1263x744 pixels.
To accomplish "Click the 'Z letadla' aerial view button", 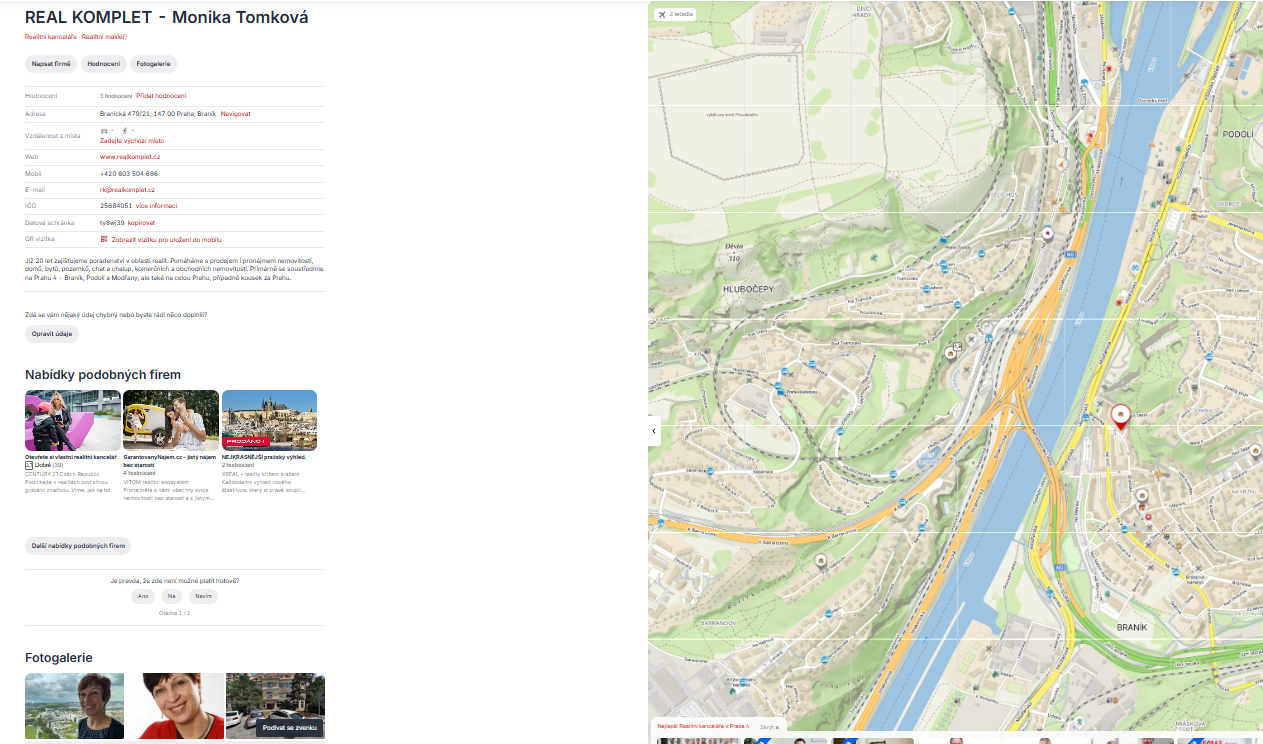I will tap(675, 14).
